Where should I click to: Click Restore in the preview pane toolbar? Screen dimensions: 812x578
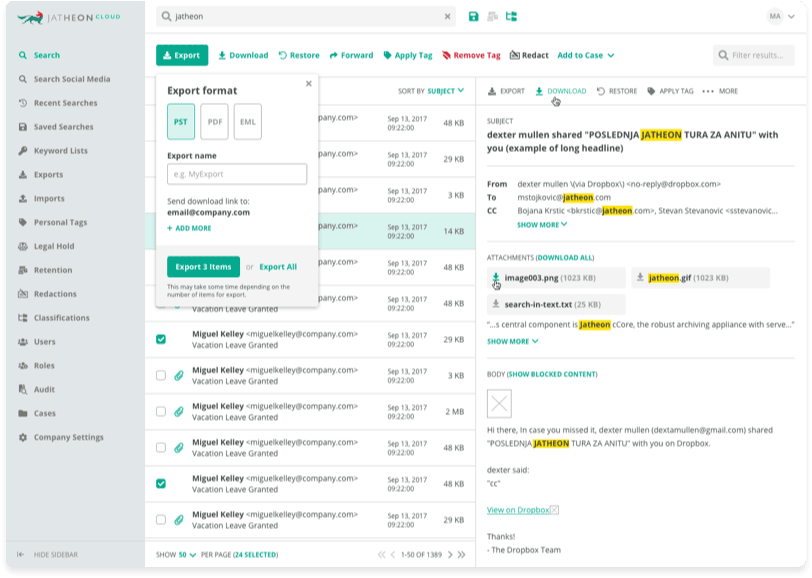(x=617, y=91)
